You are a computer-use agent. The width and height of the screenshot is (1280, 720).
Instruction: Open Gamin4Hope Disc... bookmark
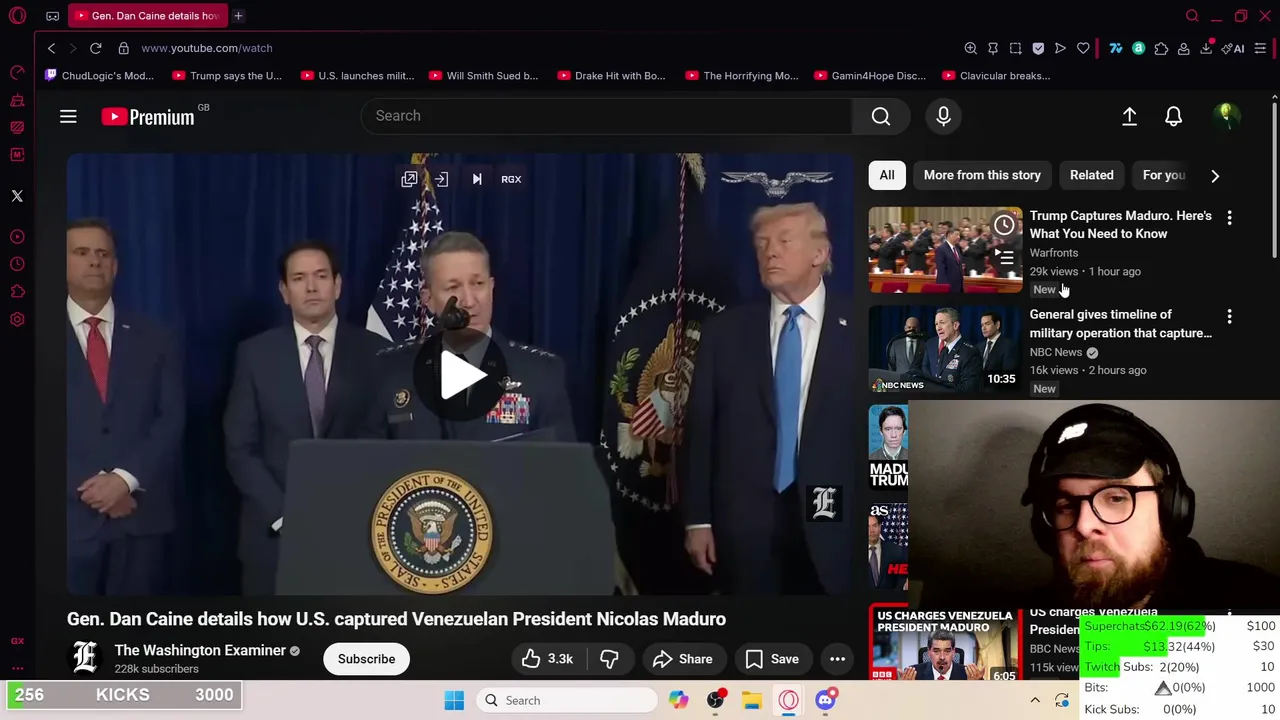(x=870, y=76)
